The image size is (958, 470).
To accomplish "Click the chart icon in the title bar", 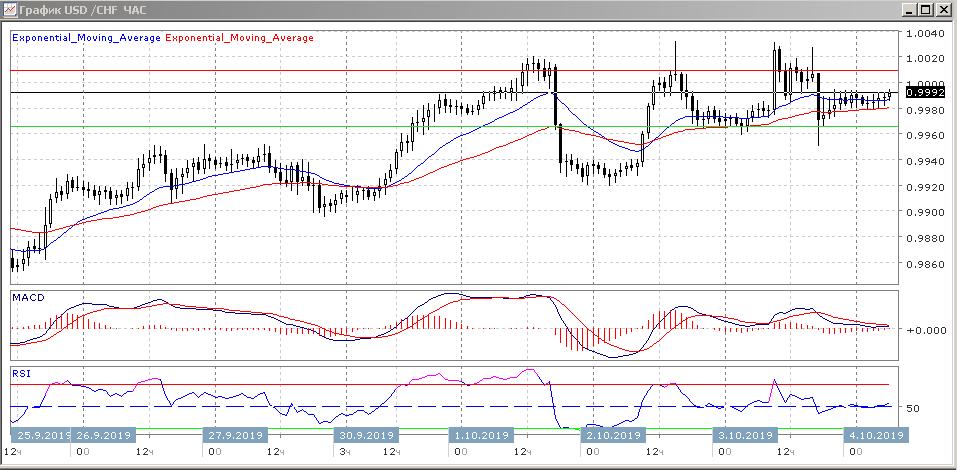I will [x=10, y=10].
